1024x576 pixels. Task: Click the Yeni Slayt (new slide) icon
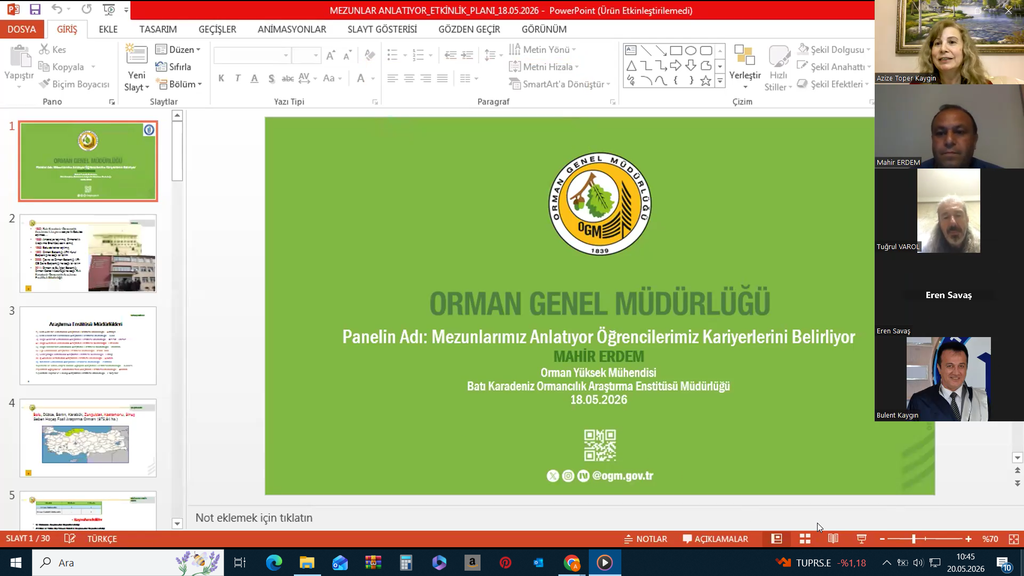136,57
